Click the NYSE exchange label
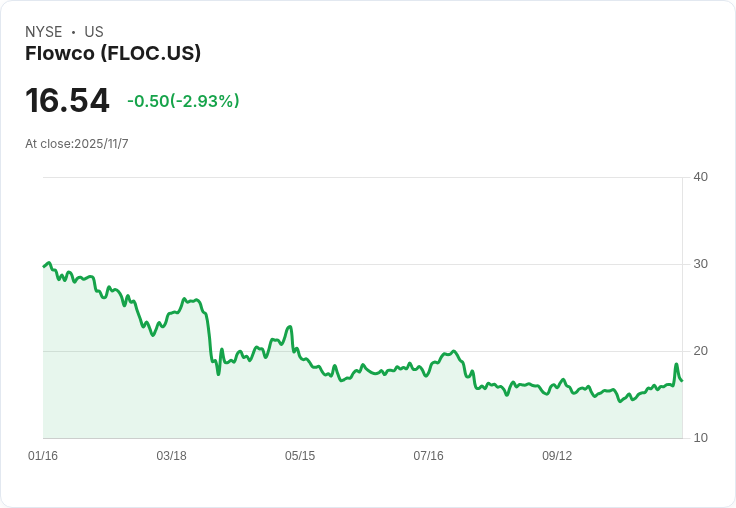736x508 pixels. pyautogui.click(x=44, y=32)
